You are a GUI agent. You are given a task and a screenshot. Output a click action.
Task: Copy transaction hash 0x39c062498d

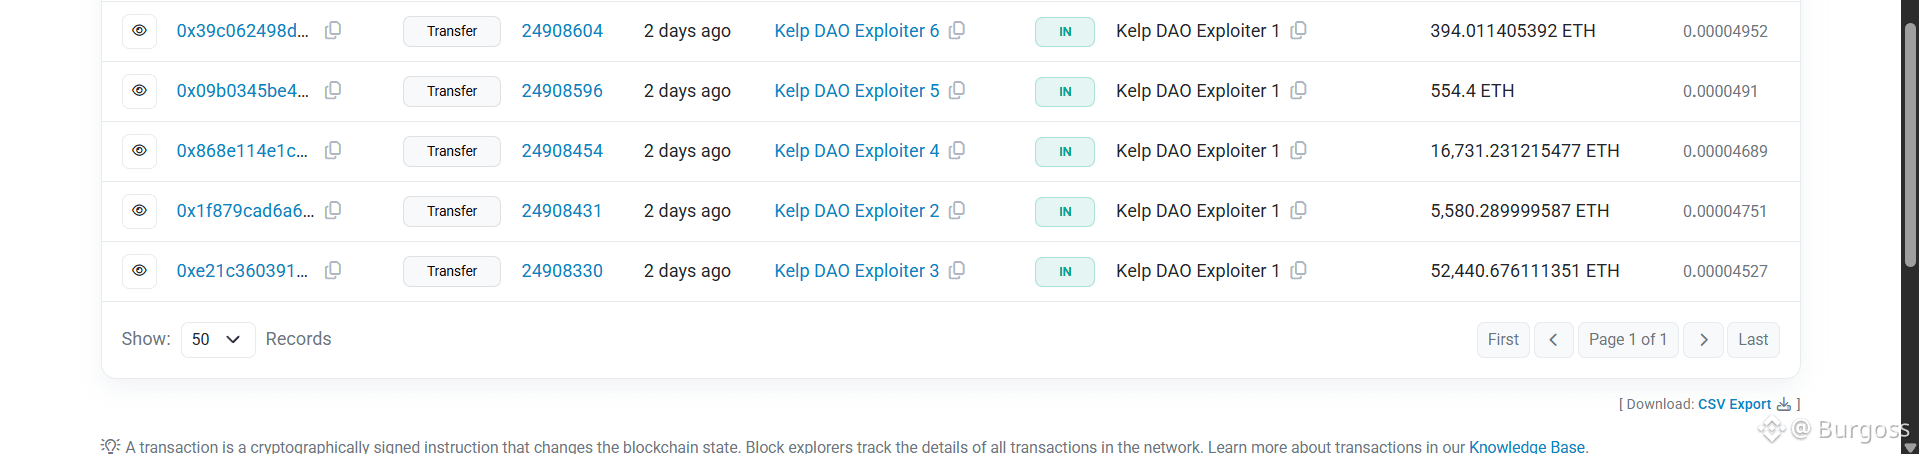pos(333,30)
